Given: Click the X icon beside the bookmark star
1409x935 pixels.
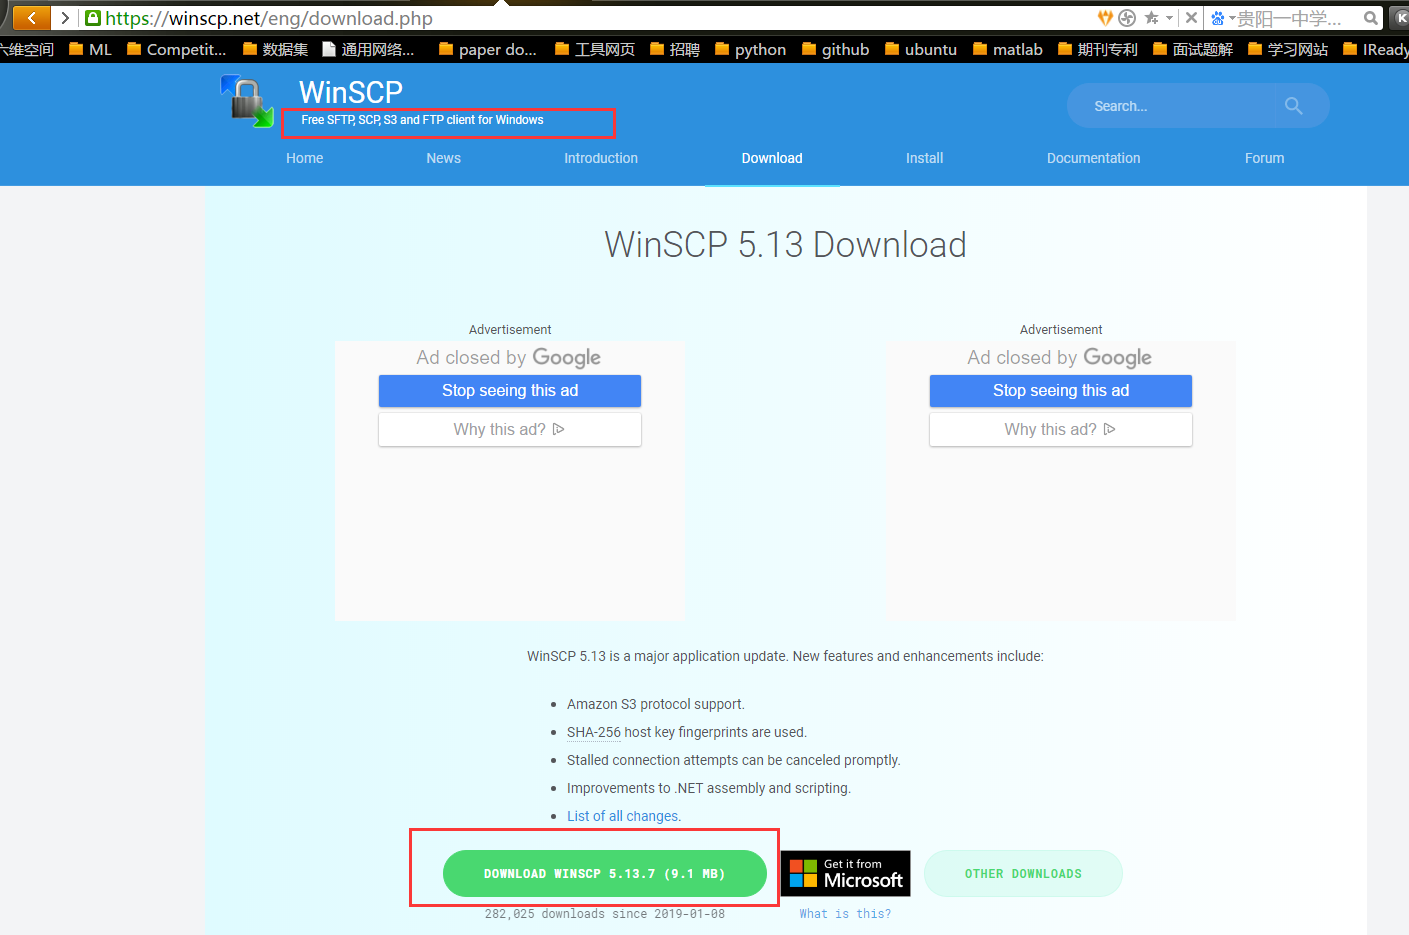Looking at the screenshot, I should pyautogui.click(x=1191, y=17).
